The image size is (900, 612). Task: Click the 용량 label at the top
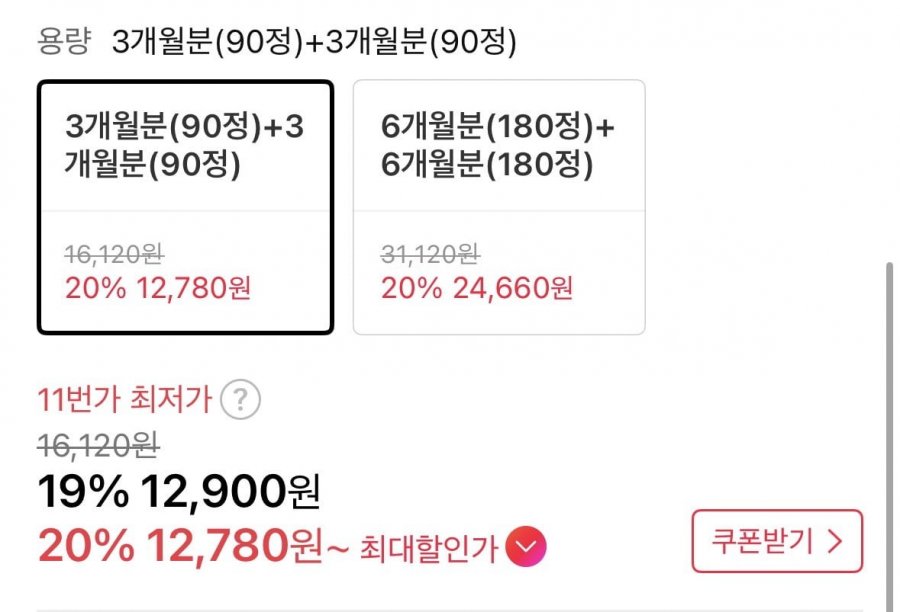point(63,42)
